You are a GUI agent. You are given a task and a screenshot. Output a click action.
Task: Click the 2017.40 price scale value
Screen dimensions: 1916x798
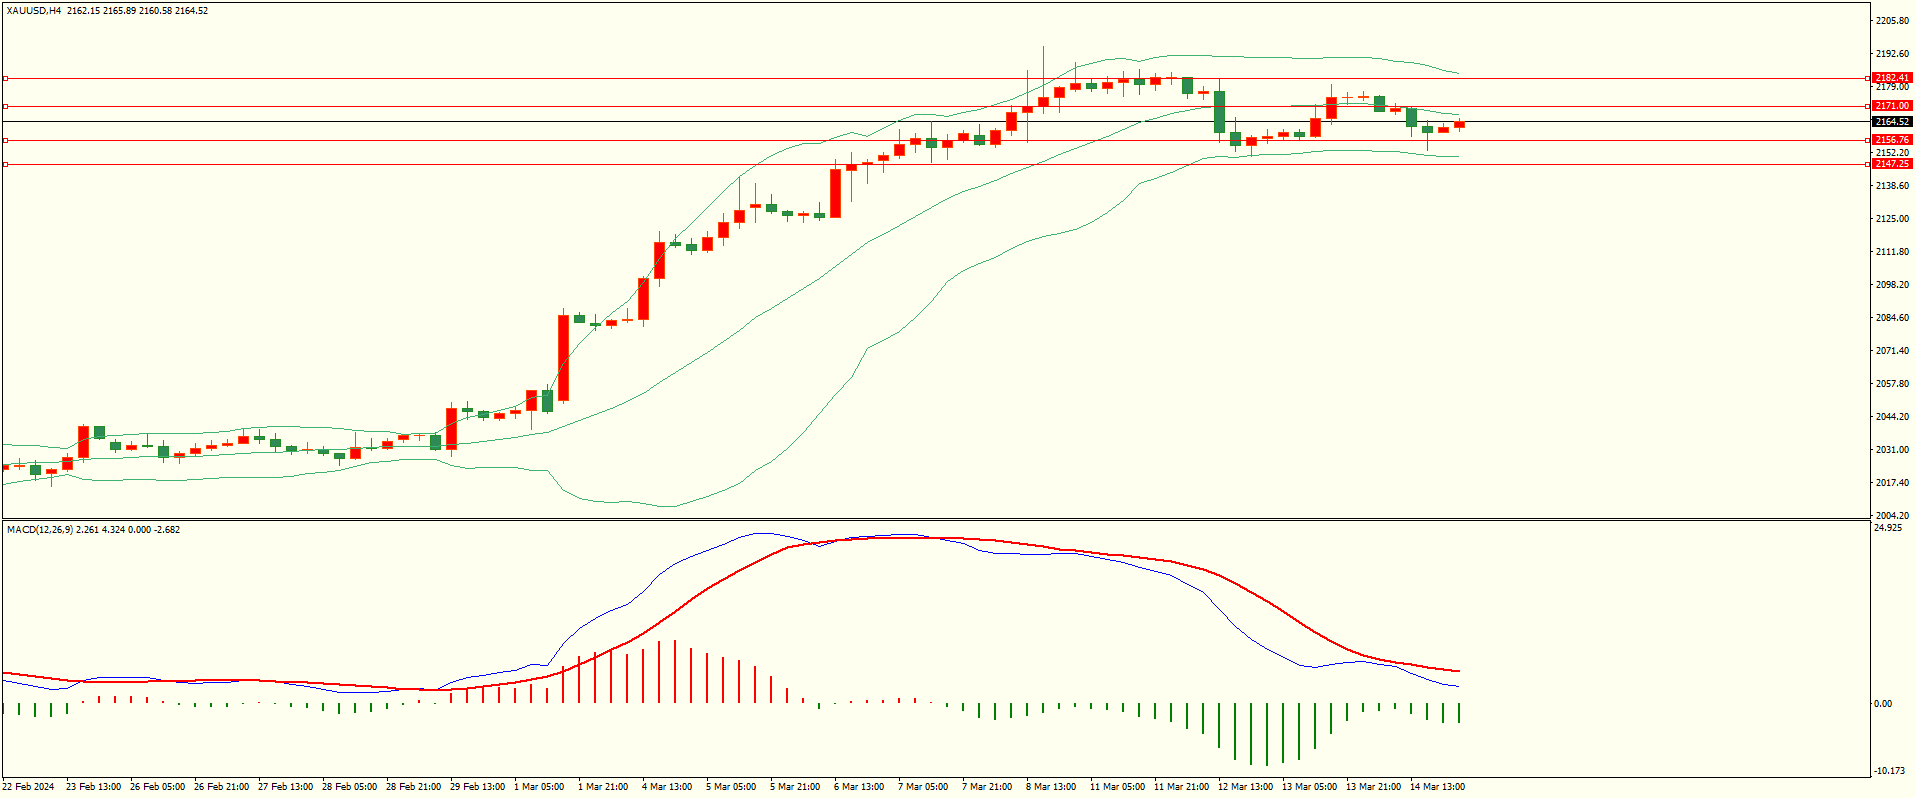click(1892, 483)
